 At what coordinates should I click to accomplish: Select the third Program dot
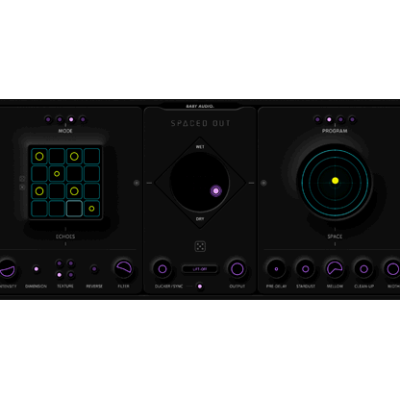pos(340,119)
